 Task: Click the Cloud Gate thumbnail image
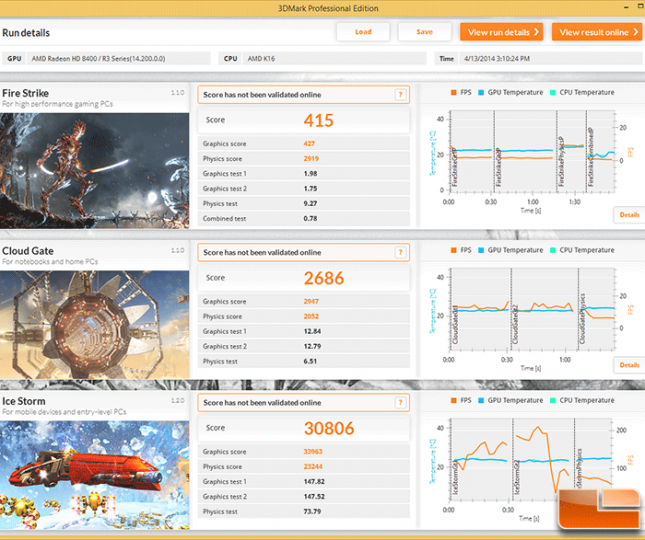pos(94,324)
